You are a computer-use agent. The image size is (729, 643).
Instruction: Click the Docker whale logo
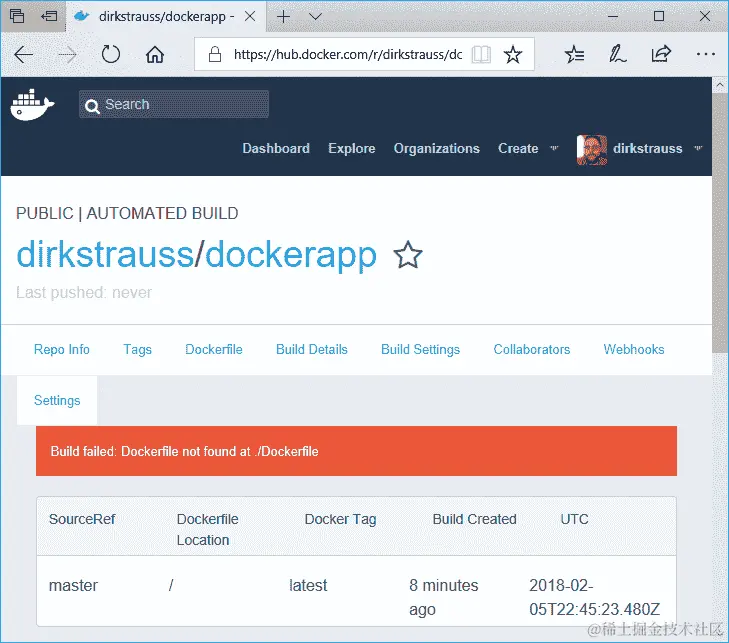coord(32,105)
